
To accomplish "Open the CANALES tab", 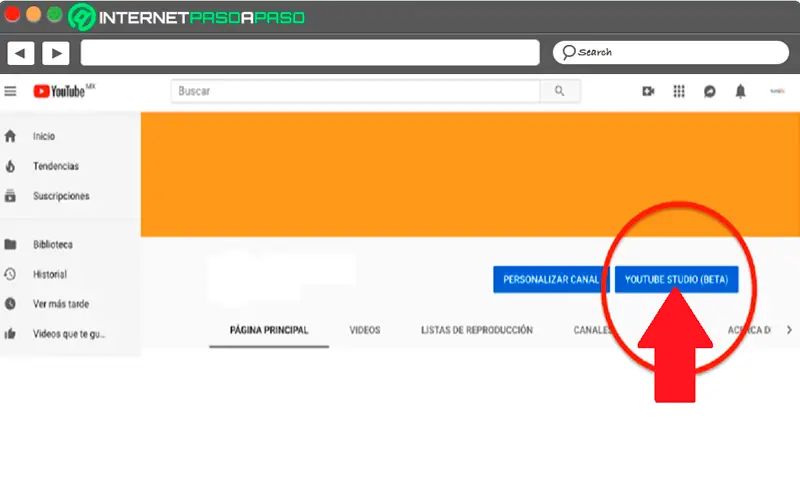I will click(592, 330).
